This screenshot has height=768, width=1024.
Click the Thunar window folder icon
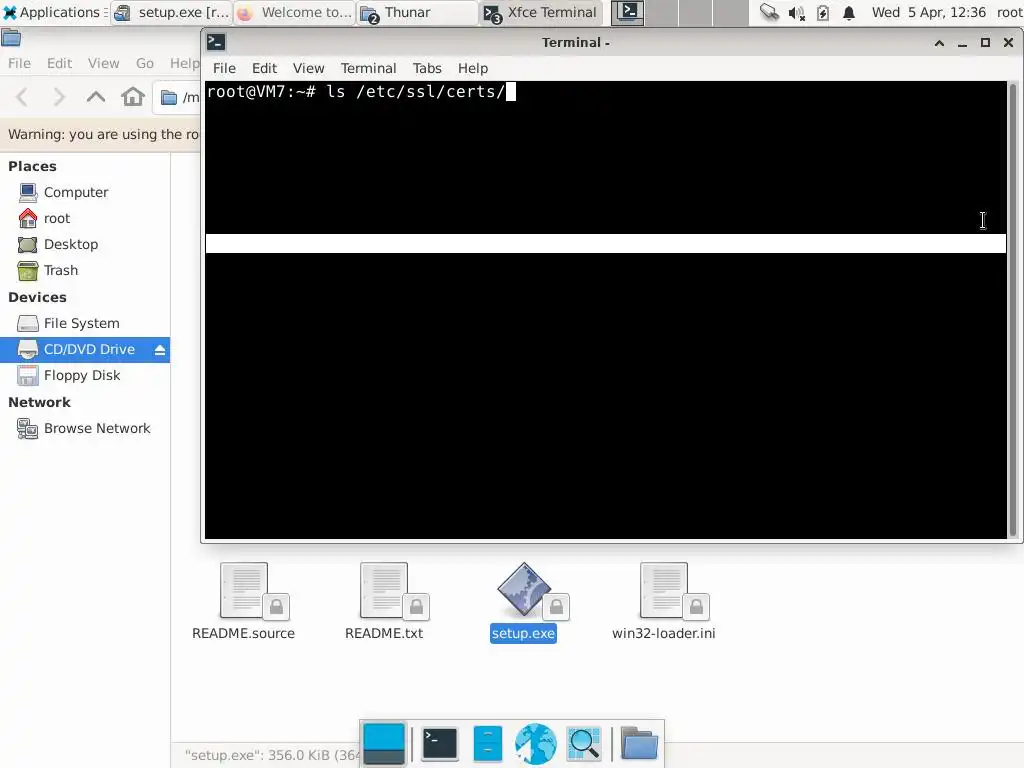(11, 39)
